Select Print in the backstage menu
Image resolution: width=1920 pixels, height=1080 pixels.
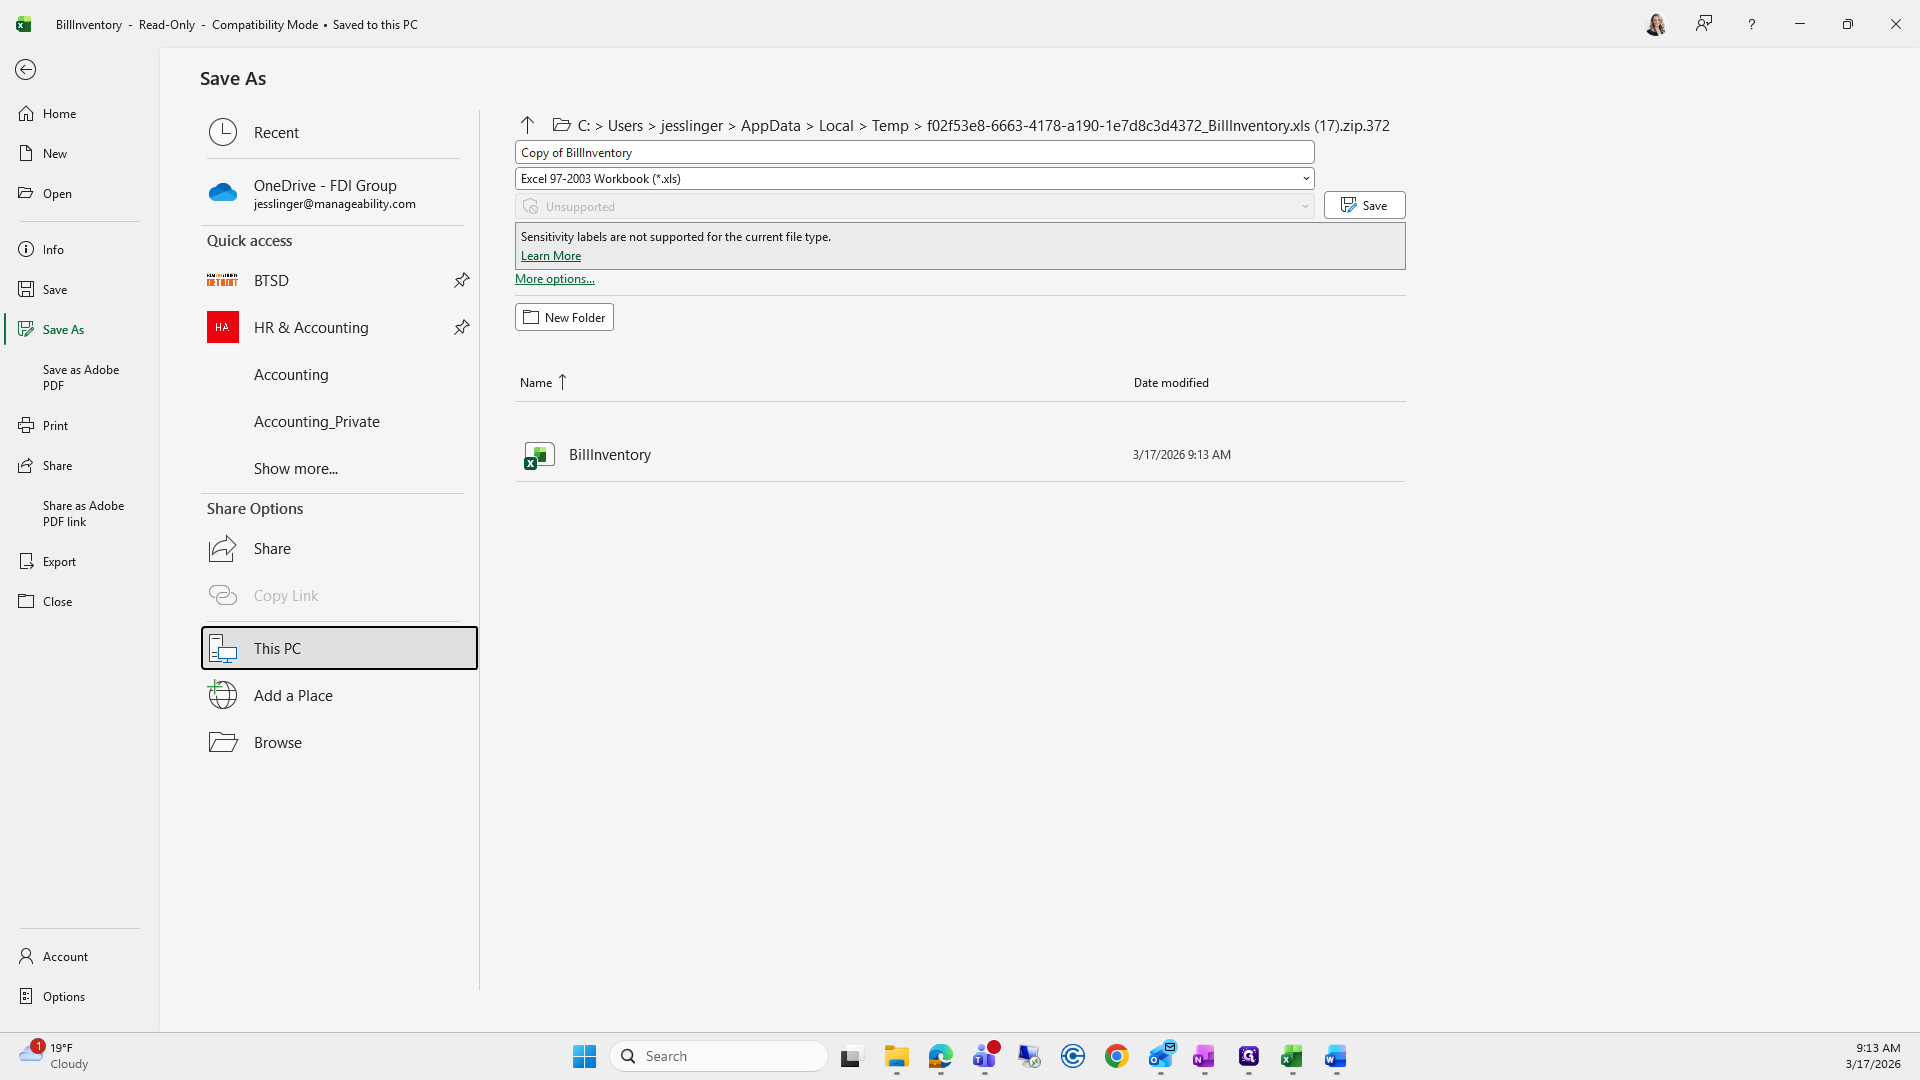55,426
